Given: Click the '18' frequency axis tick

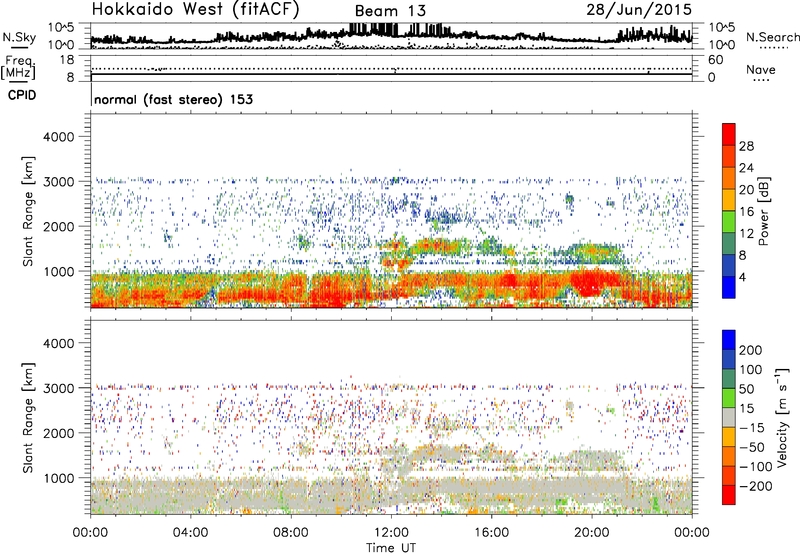Looking at the screenshot, I should pos(67,60).
